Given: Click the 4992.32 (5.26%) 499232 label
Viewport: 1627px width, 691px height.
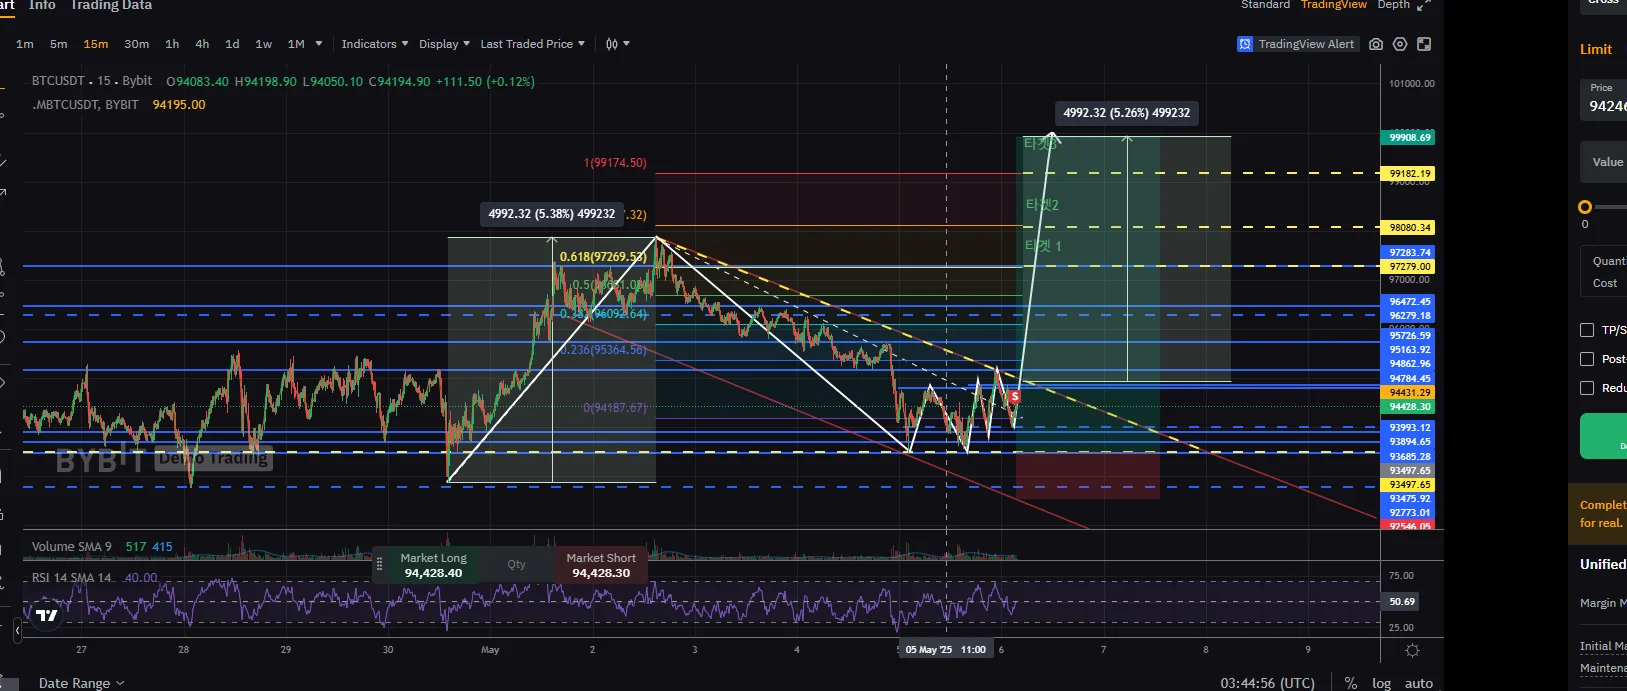Looking at the screenshot, I should pyautogui.click(x=1127, y=113).
